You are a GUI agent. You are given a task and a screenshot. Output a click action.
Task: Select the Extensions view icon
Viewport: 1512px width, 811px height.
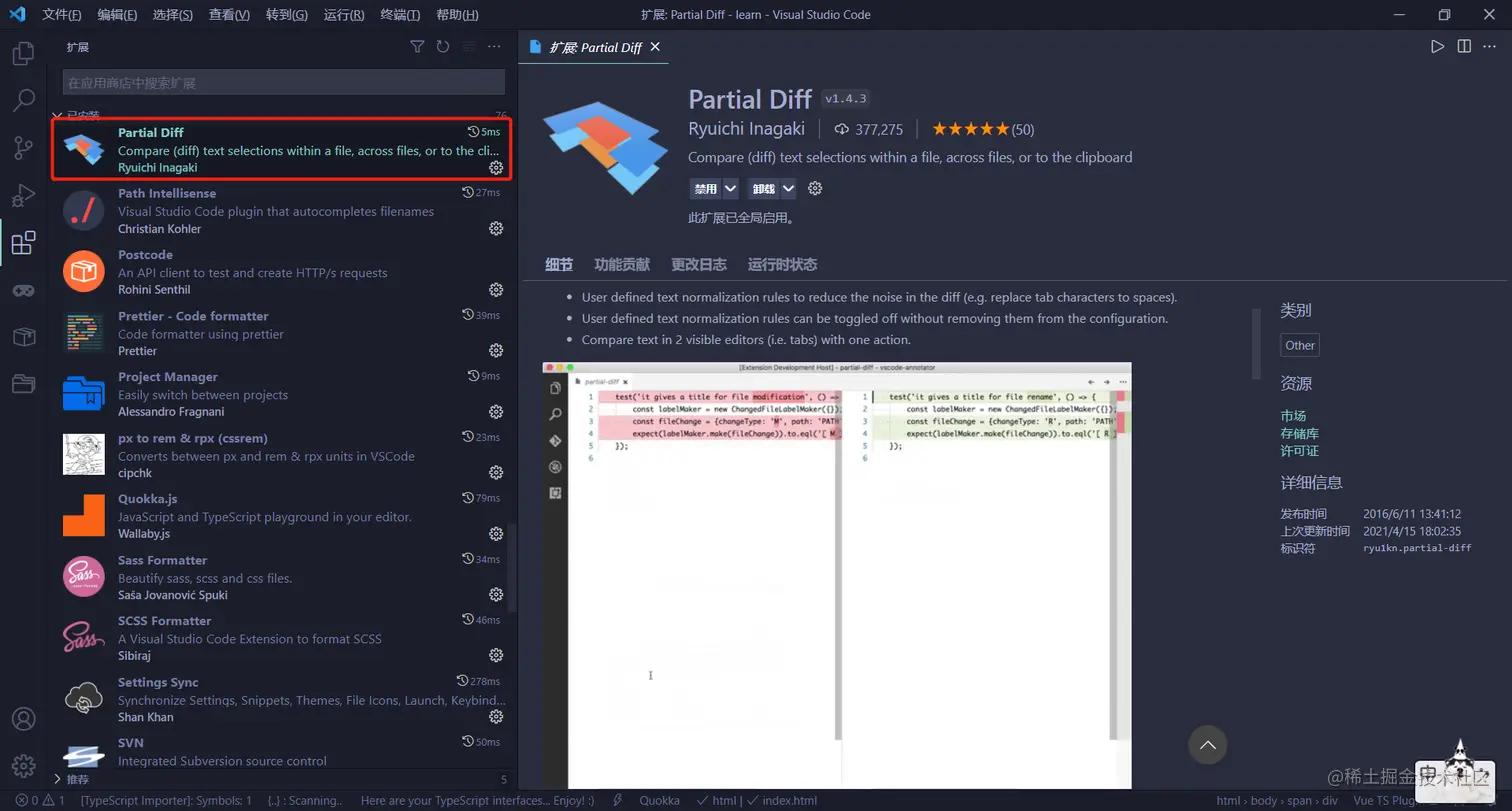[24, 243]
